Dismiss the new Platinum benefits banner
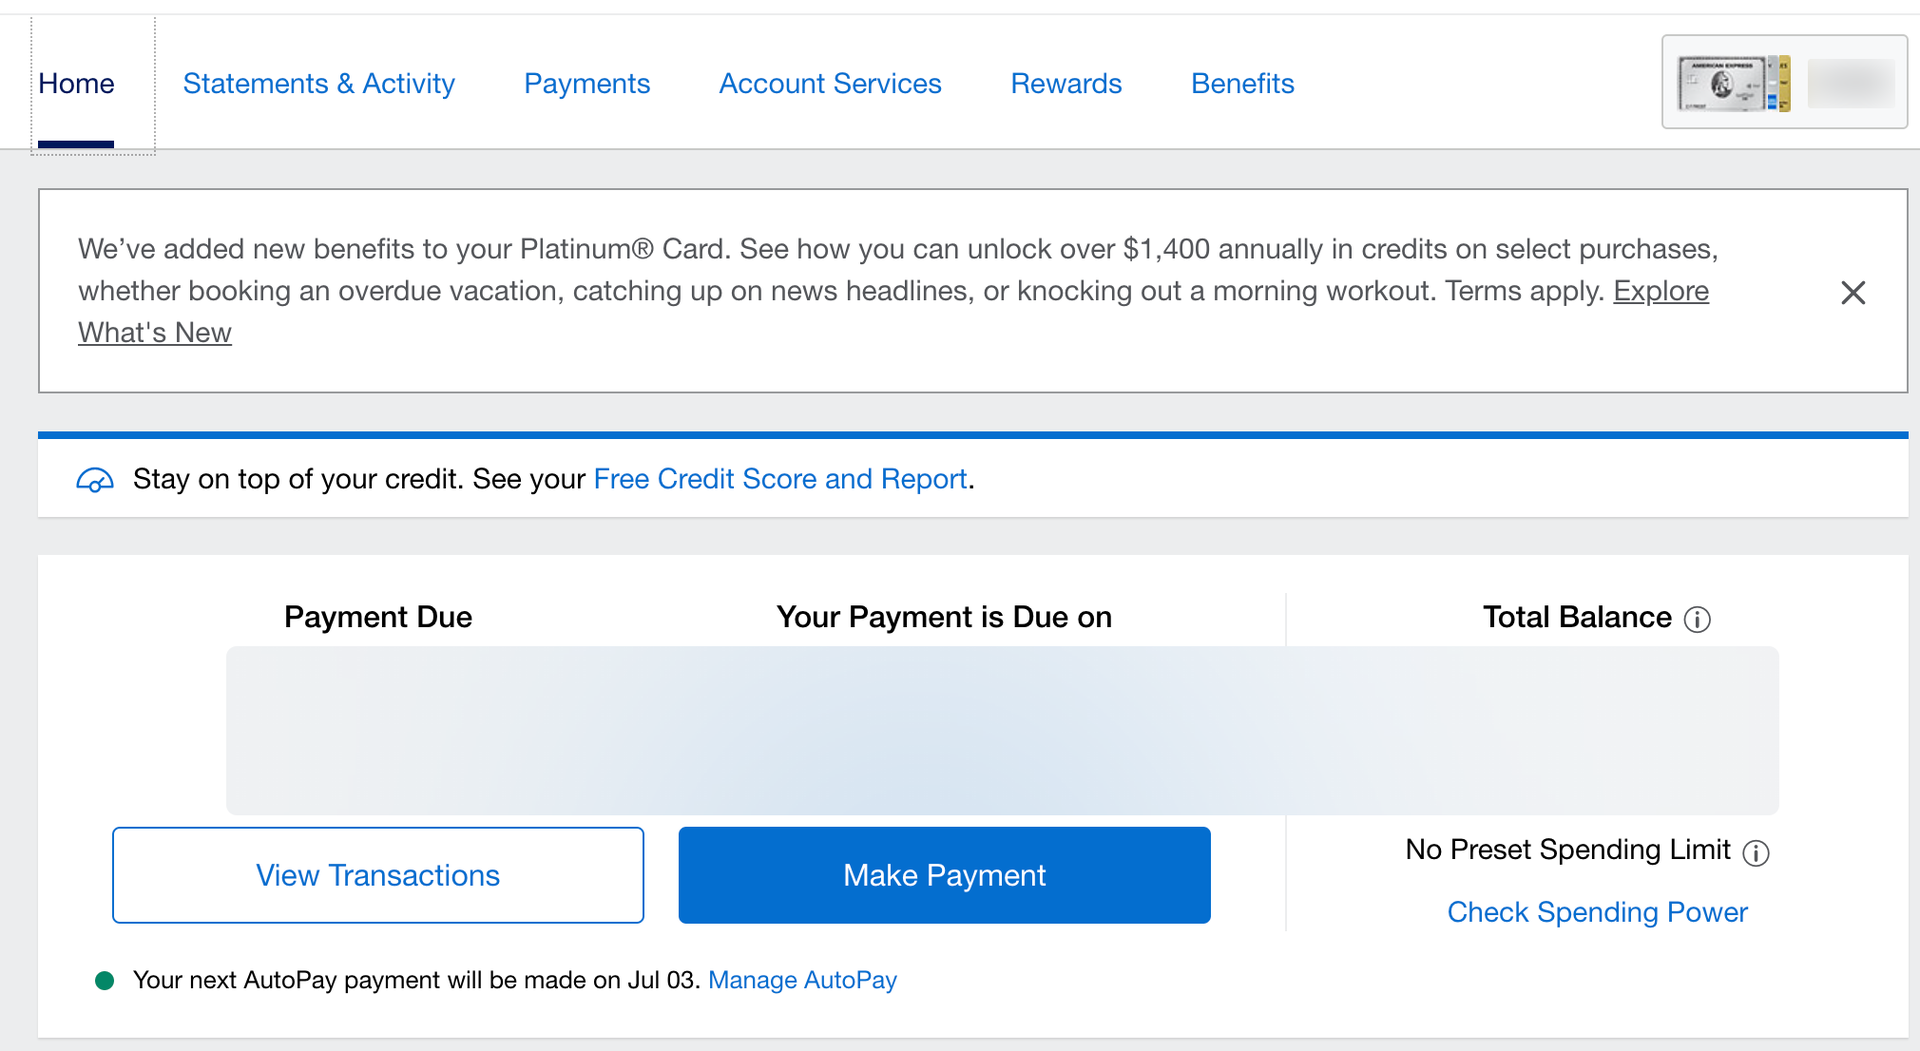 pos(1854,292)
